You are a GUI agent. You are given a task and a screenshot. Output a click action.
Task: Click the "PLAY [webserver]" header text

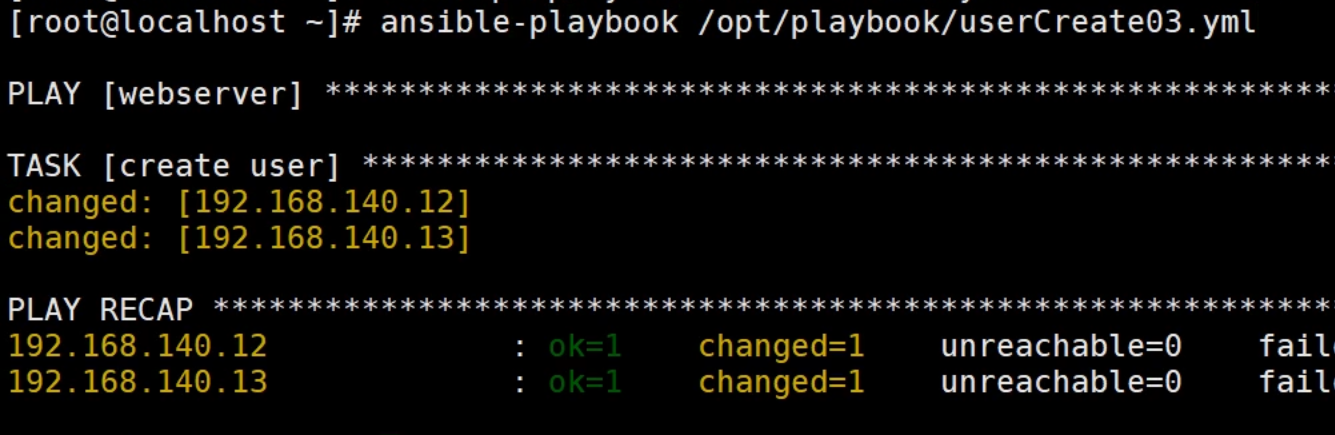(155, 94)
